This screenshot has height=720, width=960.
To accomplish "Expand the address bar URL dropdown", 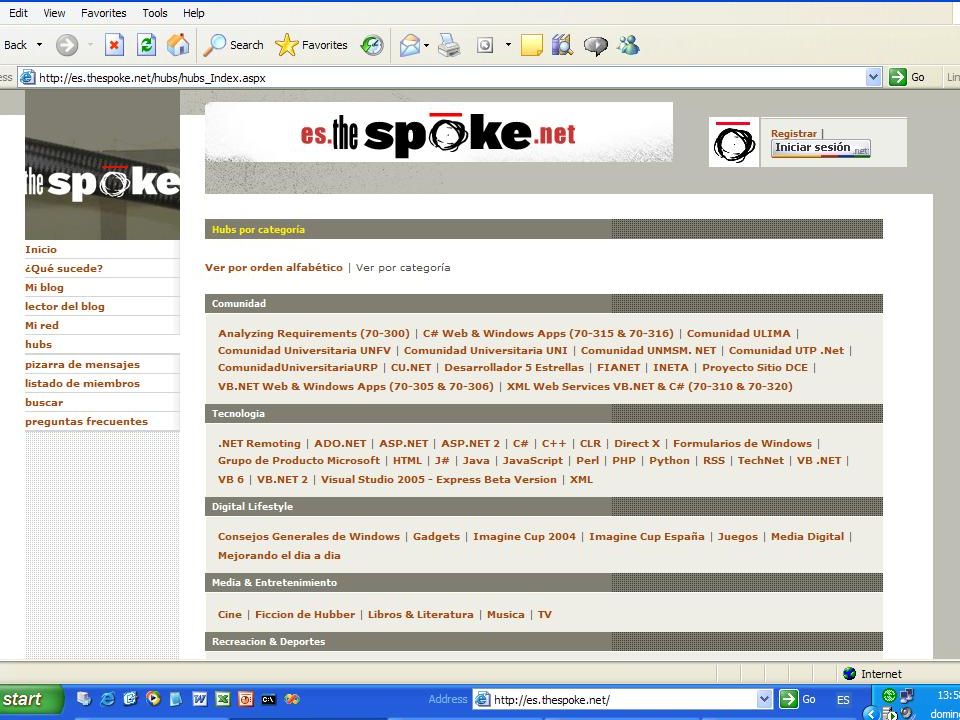I will tap(874, 77).
